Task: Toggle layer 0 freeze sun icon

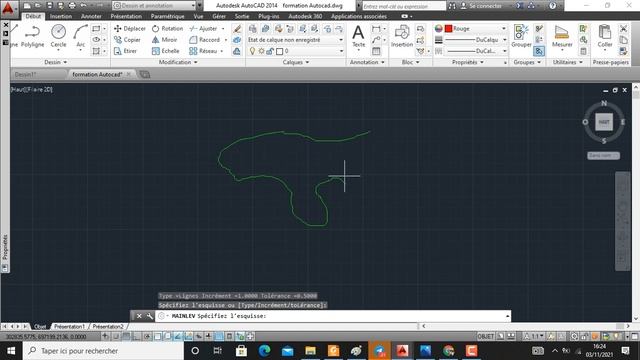Action: 261,51
